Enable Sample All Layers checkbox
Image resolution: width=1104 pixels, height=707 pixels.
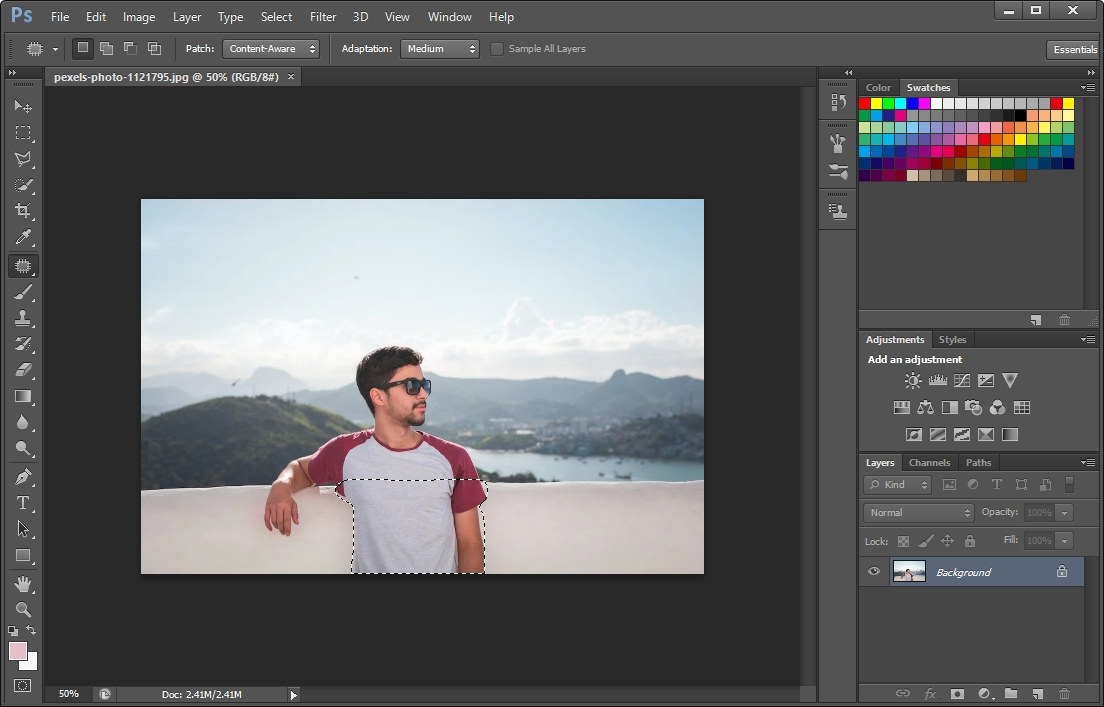[497, 49]
